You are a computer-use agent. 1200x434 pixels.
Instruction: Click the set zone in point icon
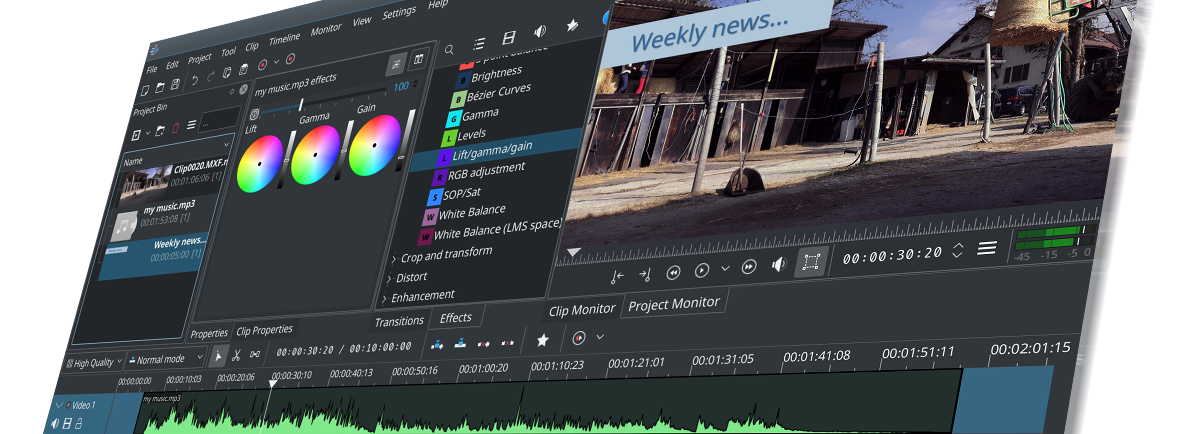[617, 276]
